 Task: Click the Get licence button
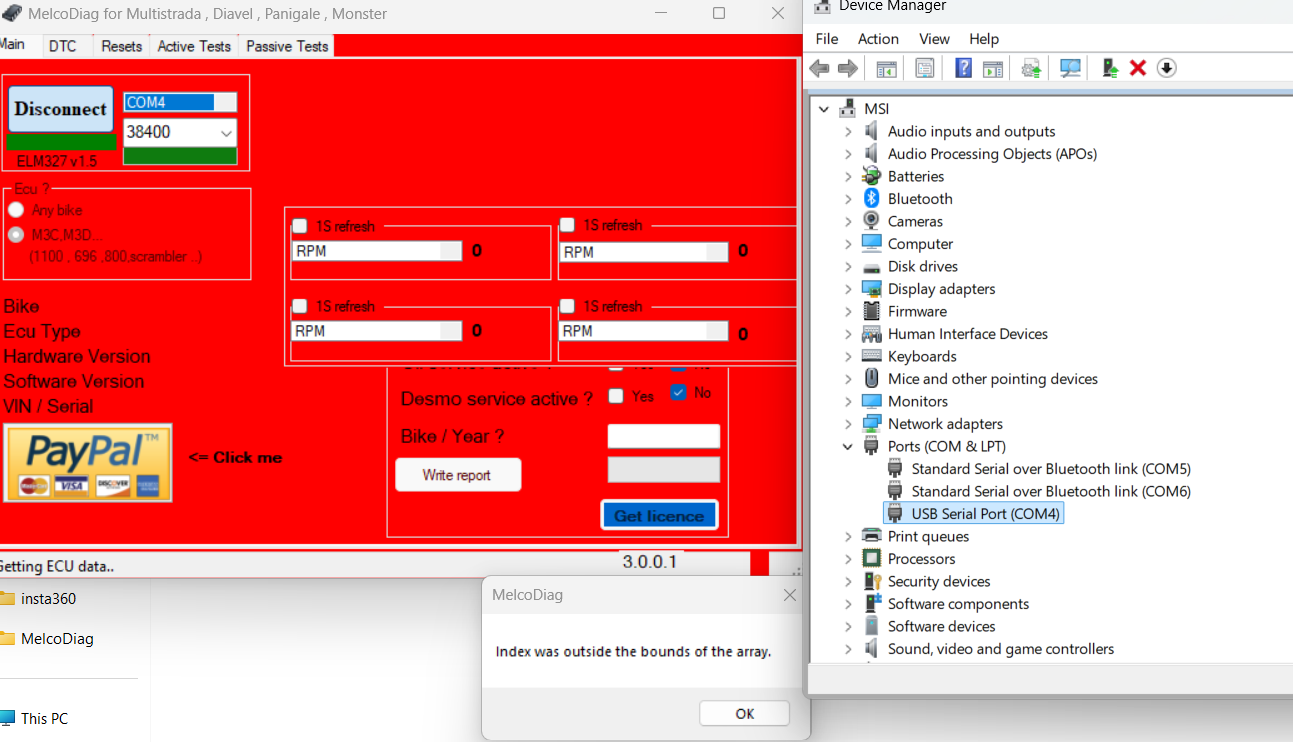point(660,515)
